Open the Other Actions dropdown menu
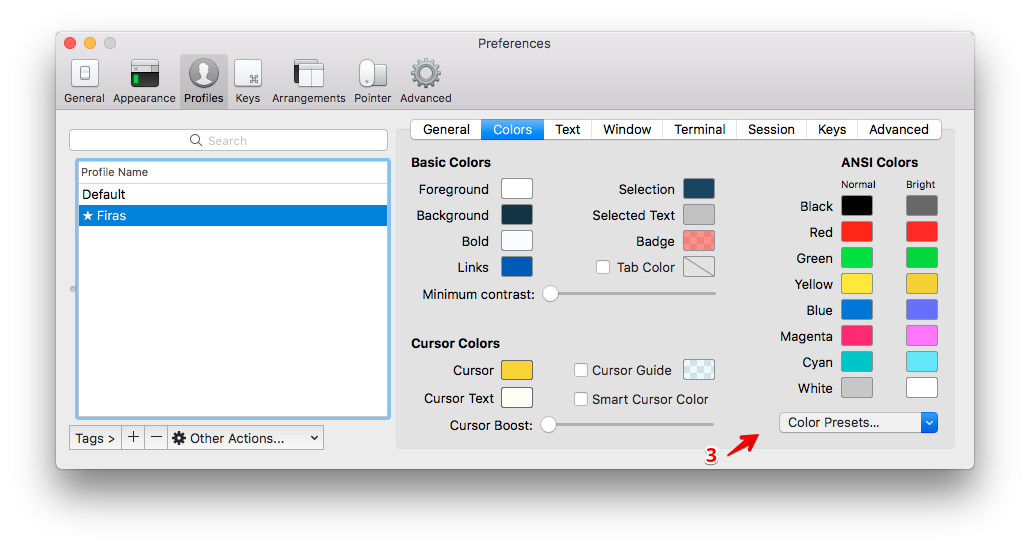Image resolution: width=1030 pixels, height=549 pixels. pos(246,437)
